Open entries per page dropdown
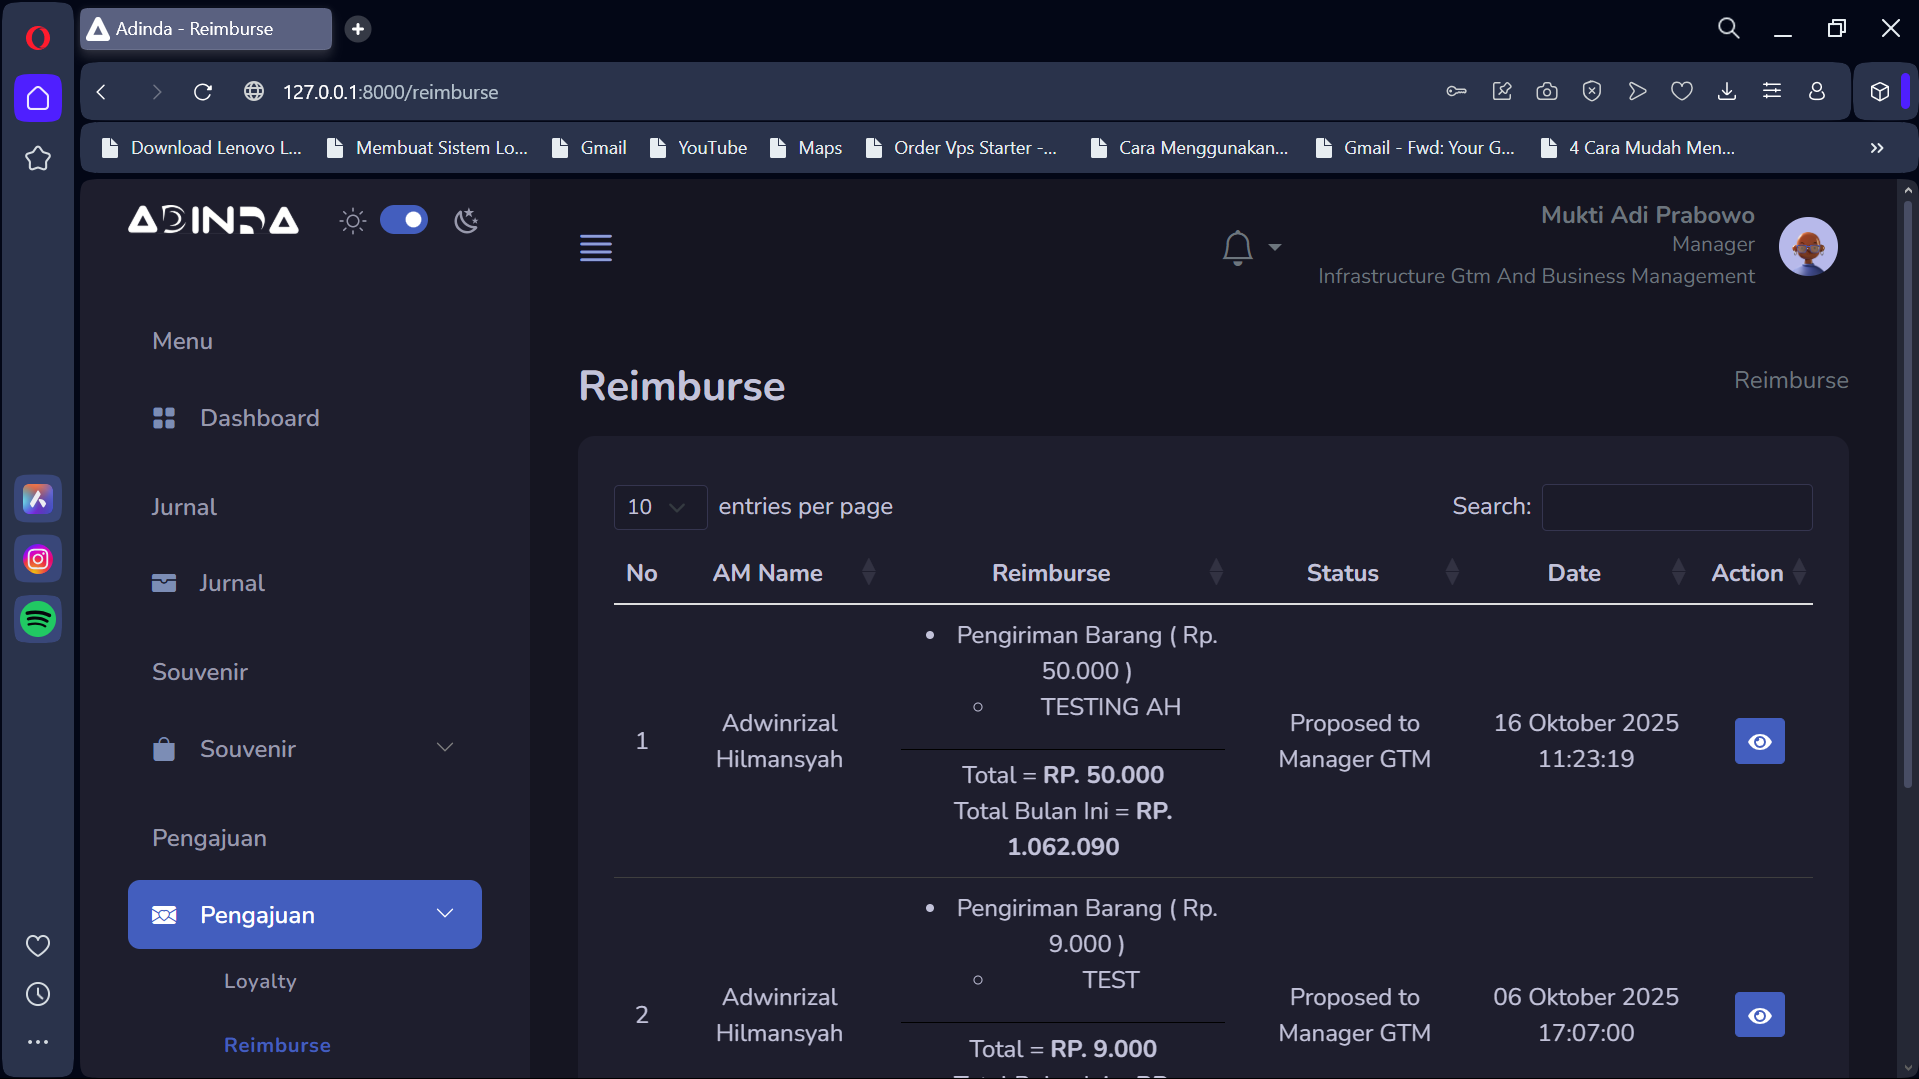The height and width of the screenshot is (1079, 1919). coord(659,507)
